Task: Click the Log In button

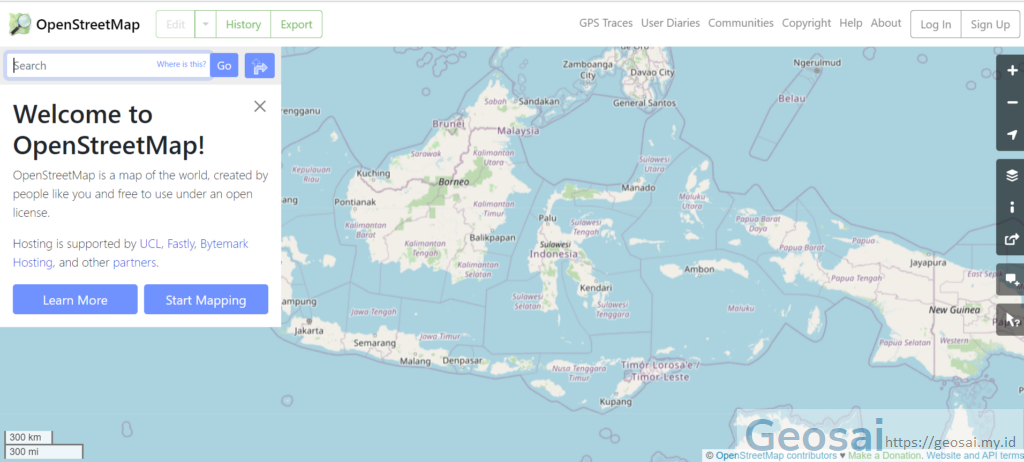Action: click(935, 24)
